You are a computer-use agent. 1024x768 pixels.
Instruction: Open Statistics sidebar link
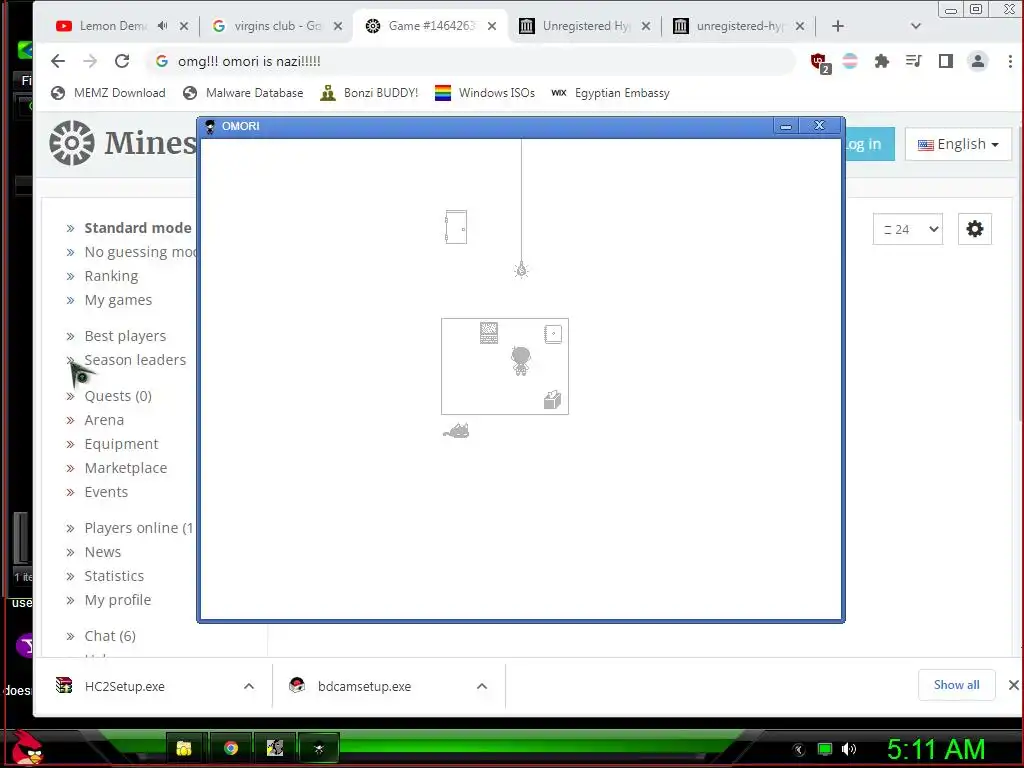(x=114, y=577)
